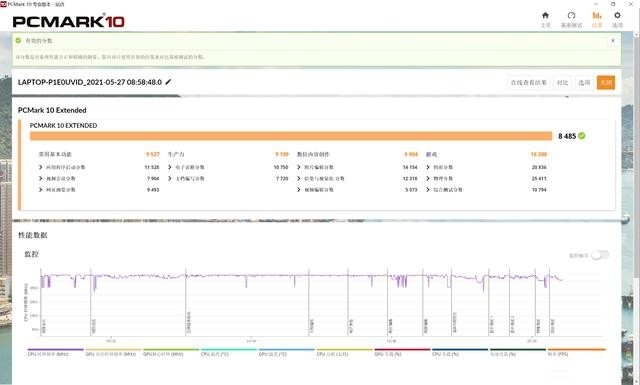The image size is (640, 385).
Task: Click the Compare button
Action: (x=562, y=82)
